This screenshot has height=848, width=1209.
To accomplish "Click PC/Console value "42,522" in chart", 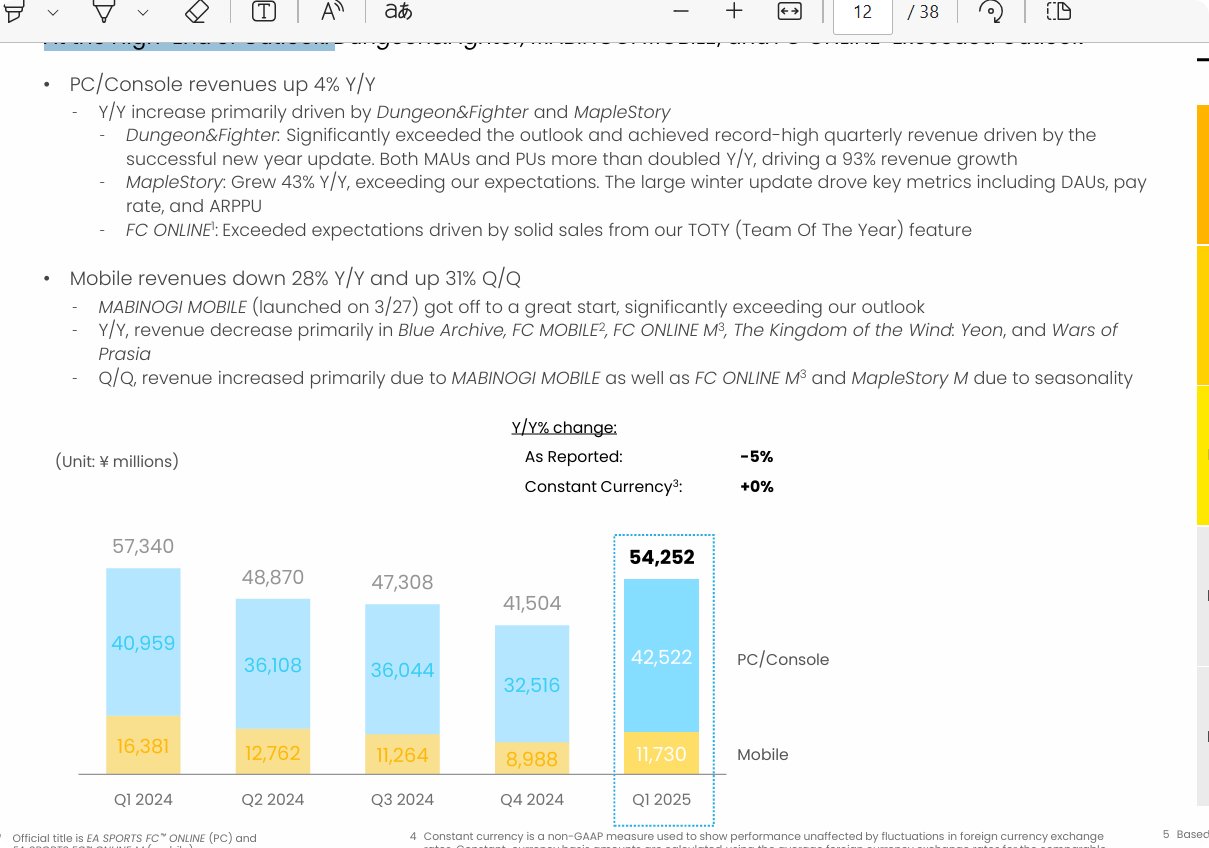I will (x=662, y=657).
